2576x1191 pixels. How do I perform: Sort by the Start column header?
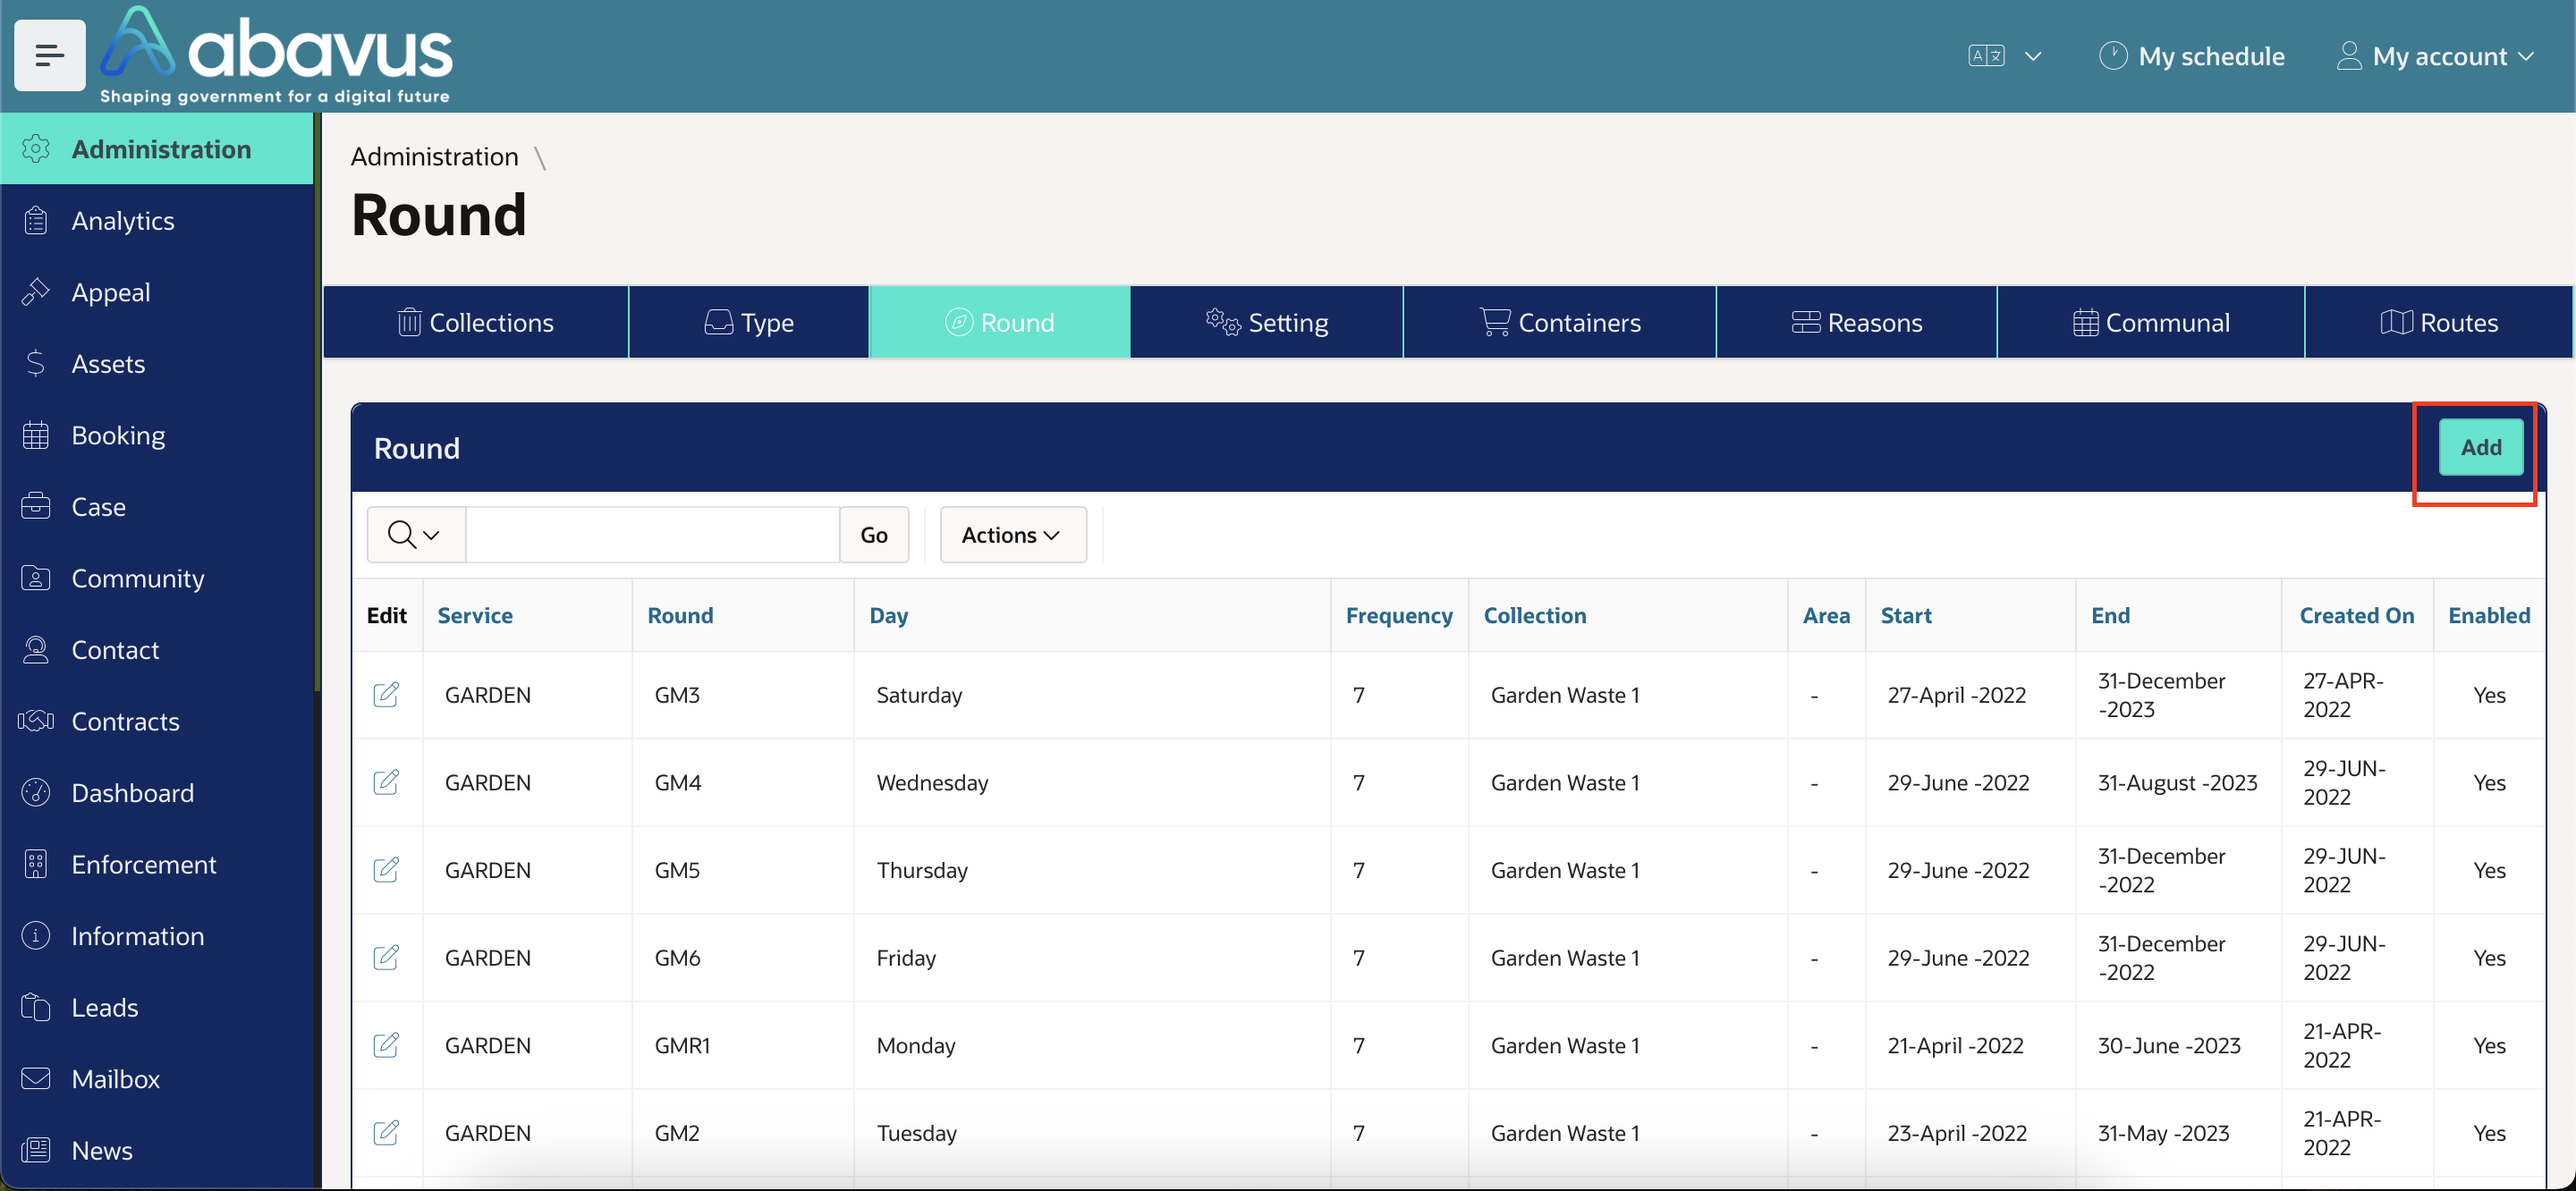pyautogui.click(x=1906, y=615)
